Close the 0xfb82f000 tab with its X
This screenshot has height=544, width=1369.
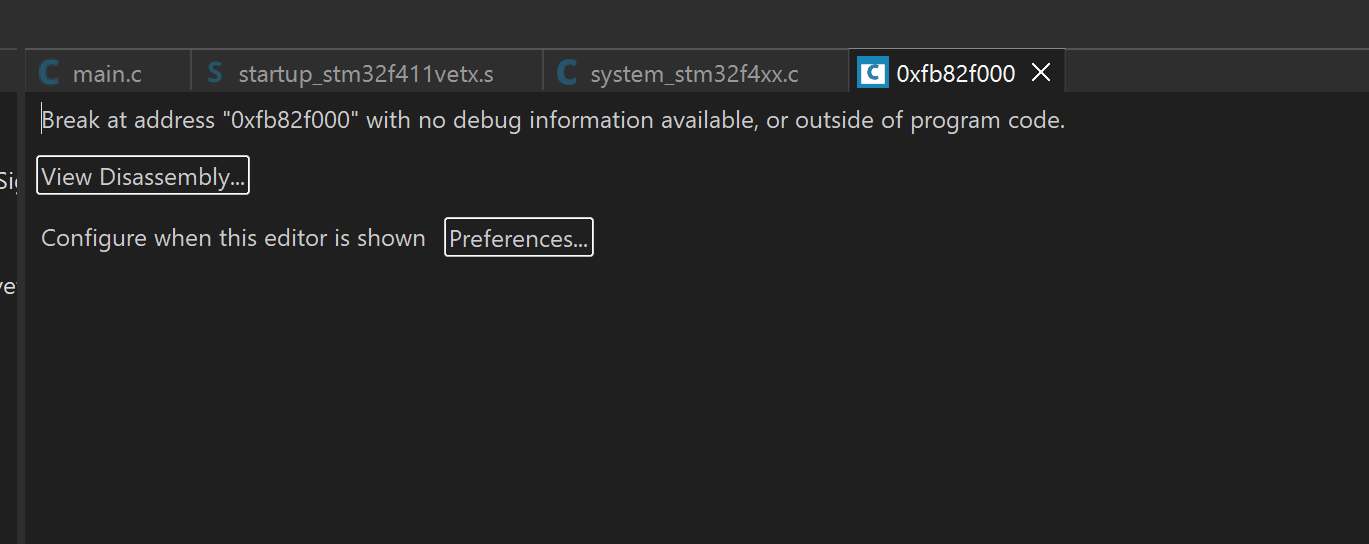1041,73
